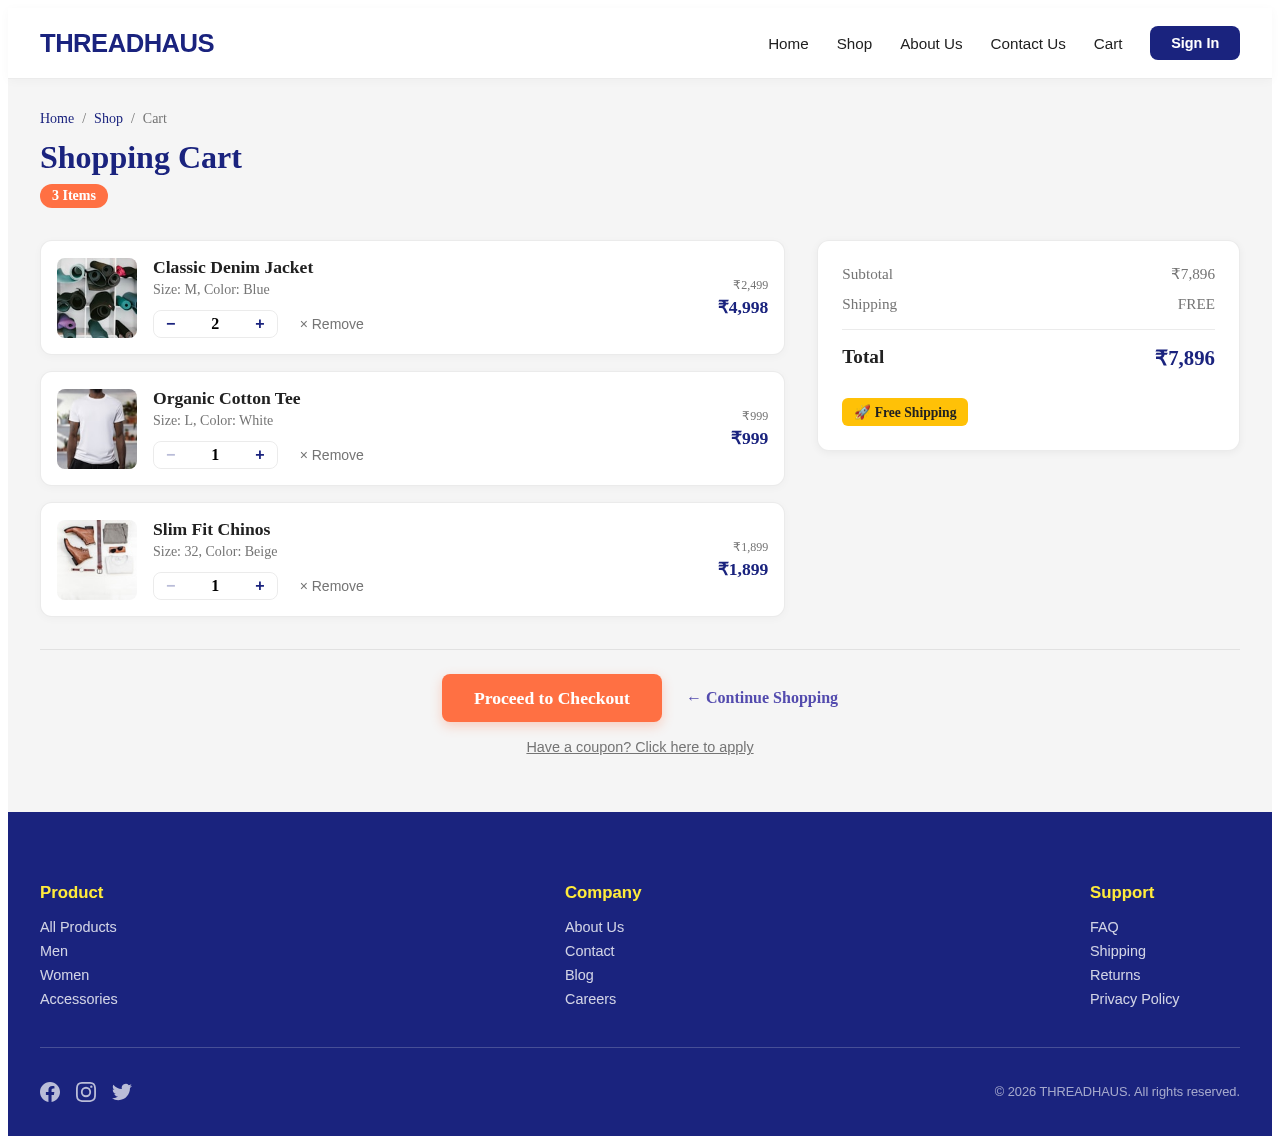Open Organic Cotton Tee thumbnail
The width and height of the screenshot is (1280, 1144).
tap(97, 429)
